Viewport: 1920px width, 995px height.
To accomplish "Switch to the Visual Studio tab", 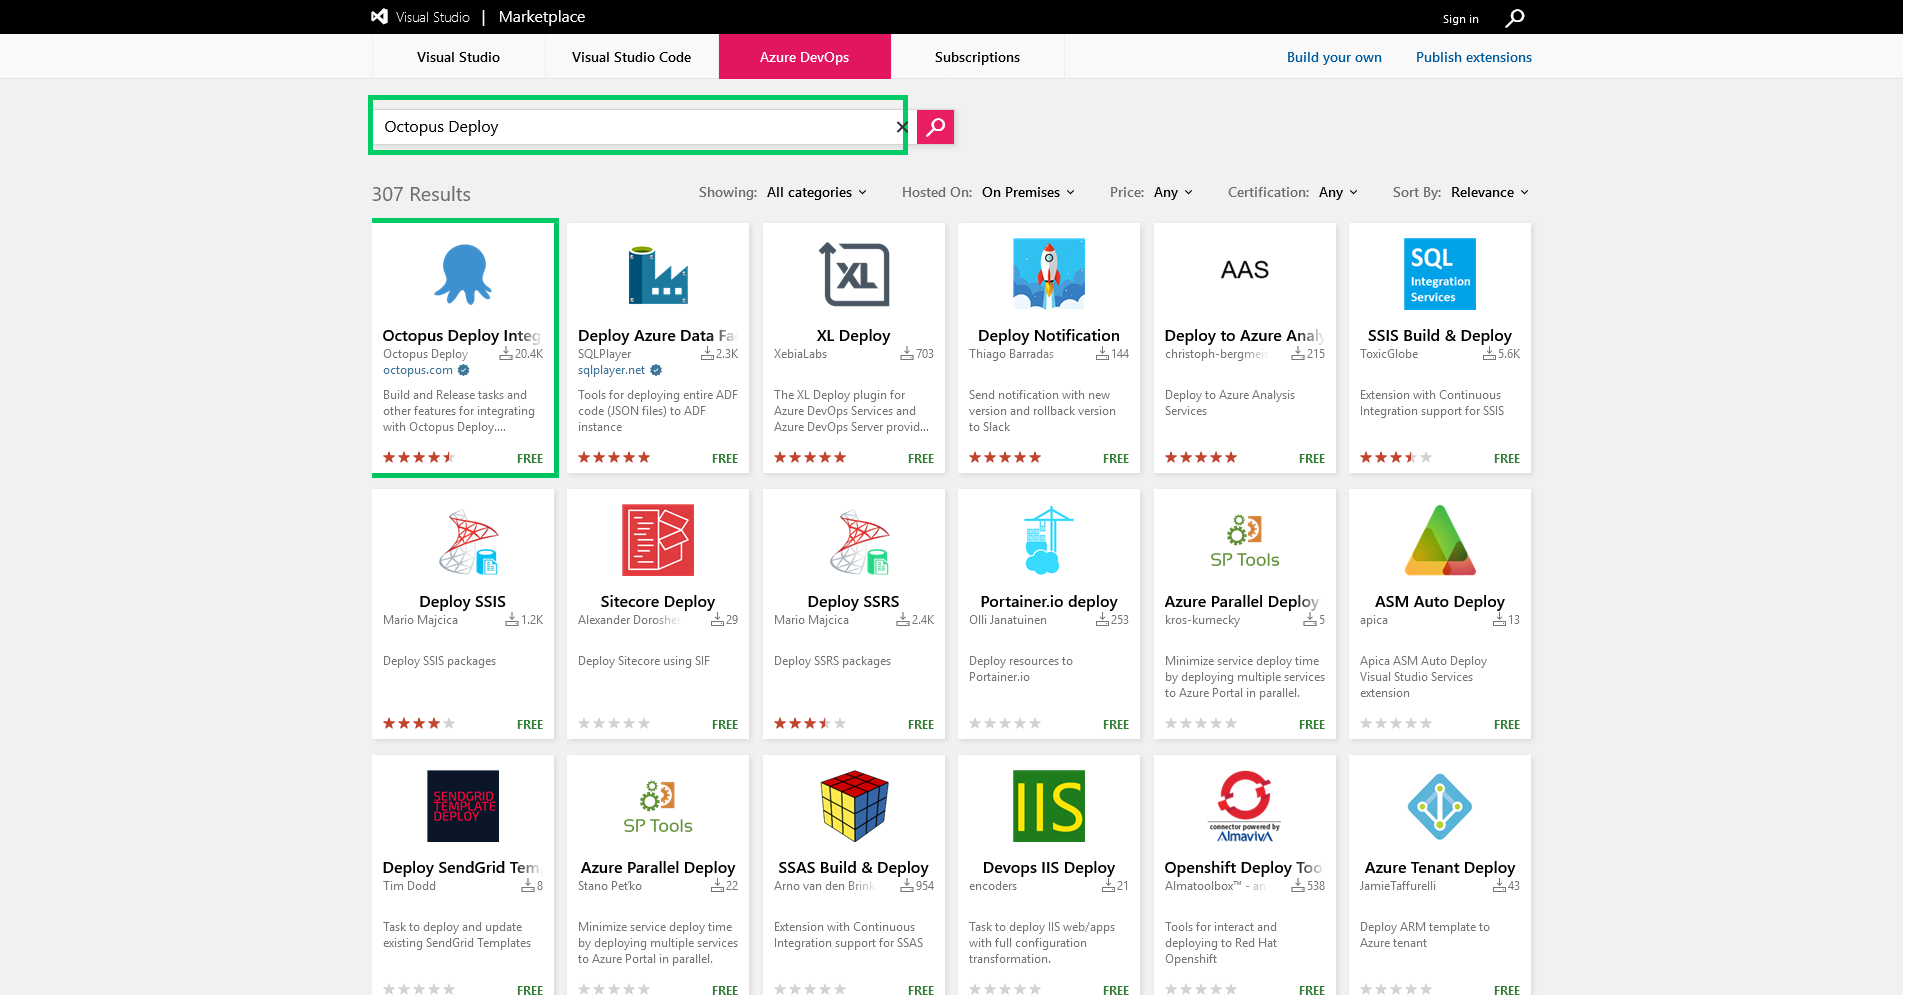I will point(458,57).
